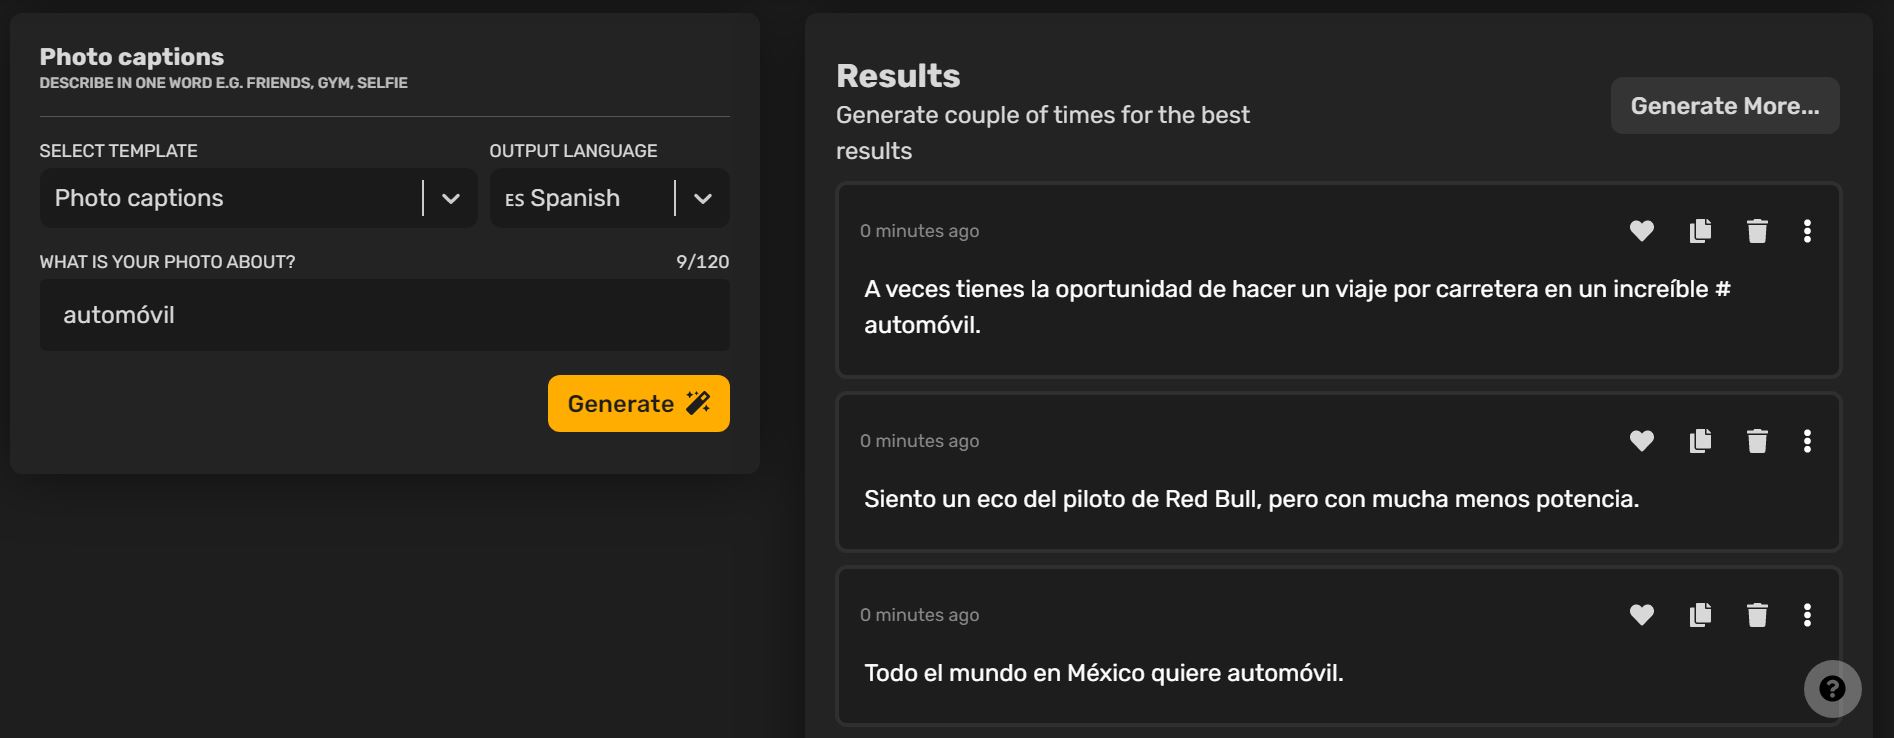The width and height of the screenshot is (1894, 738).
Task: Open the help question mark button
Action: pyautogui.click(x=1832, y=689)
